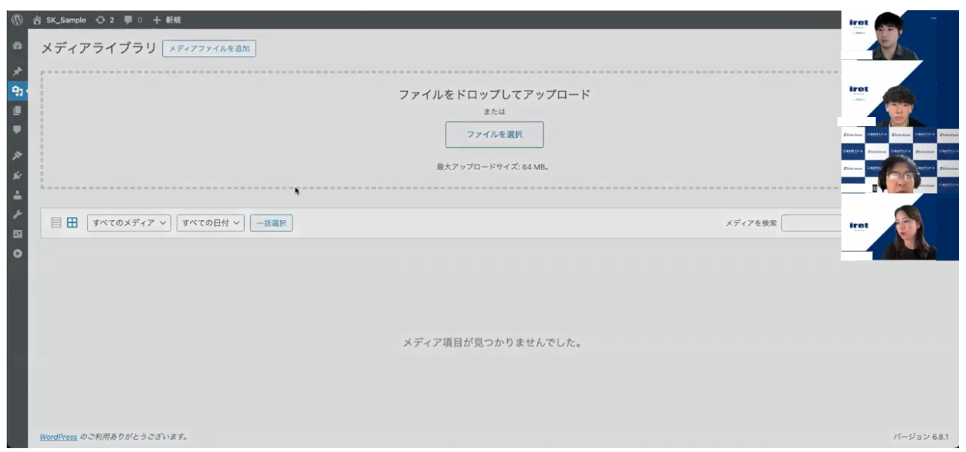Click the ファイルを選択 button
Screen dimensions: 966x452
494,134
